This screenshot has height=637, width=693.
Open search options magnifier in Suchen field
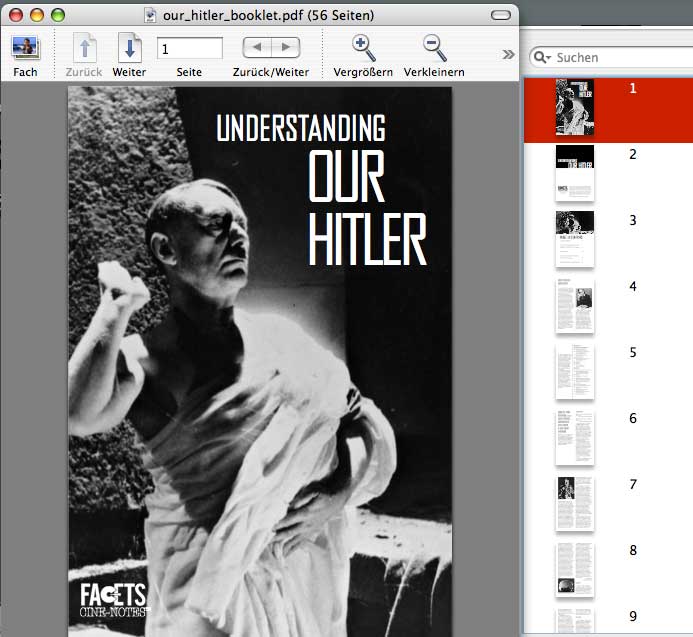click(x=543, y=58)
